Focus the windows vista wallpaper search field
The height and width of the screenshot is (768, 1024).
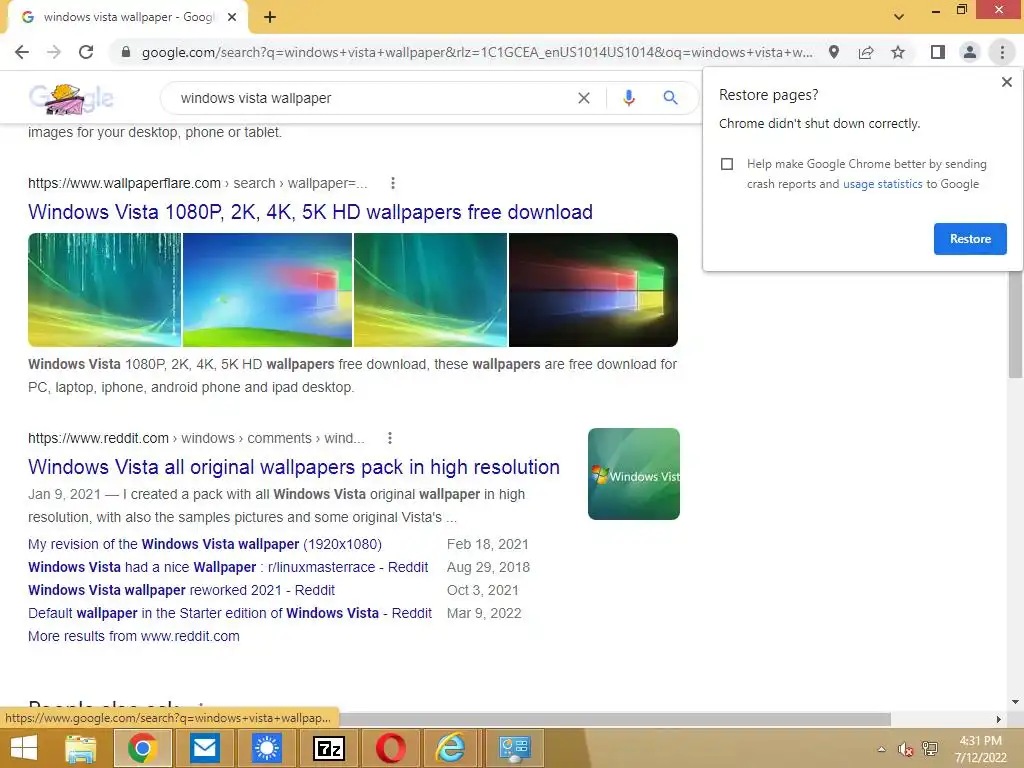[x=372, y=98]
